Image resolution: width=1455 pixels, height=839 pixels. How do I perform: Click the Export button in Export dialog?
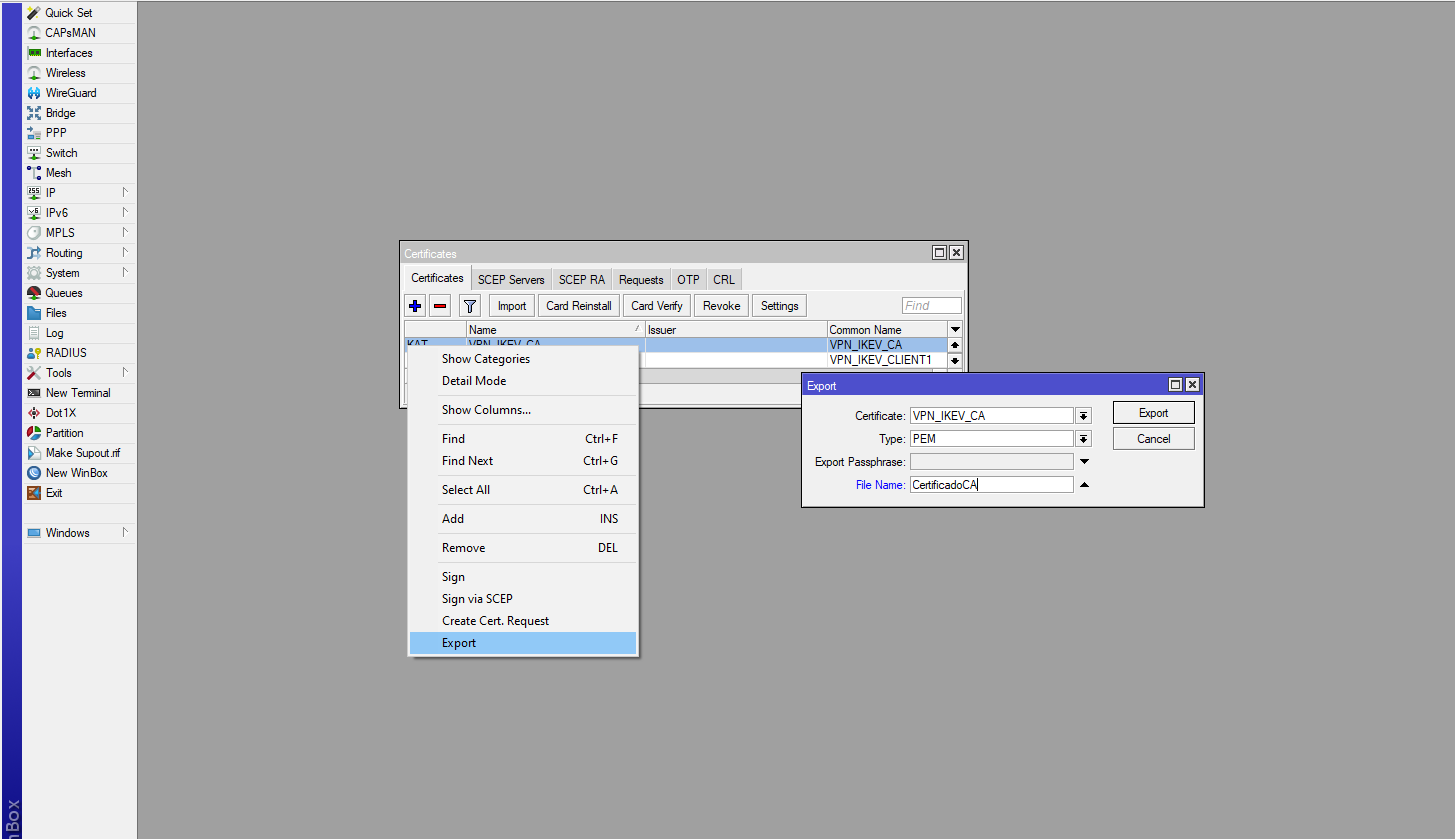pos(1153,413)
